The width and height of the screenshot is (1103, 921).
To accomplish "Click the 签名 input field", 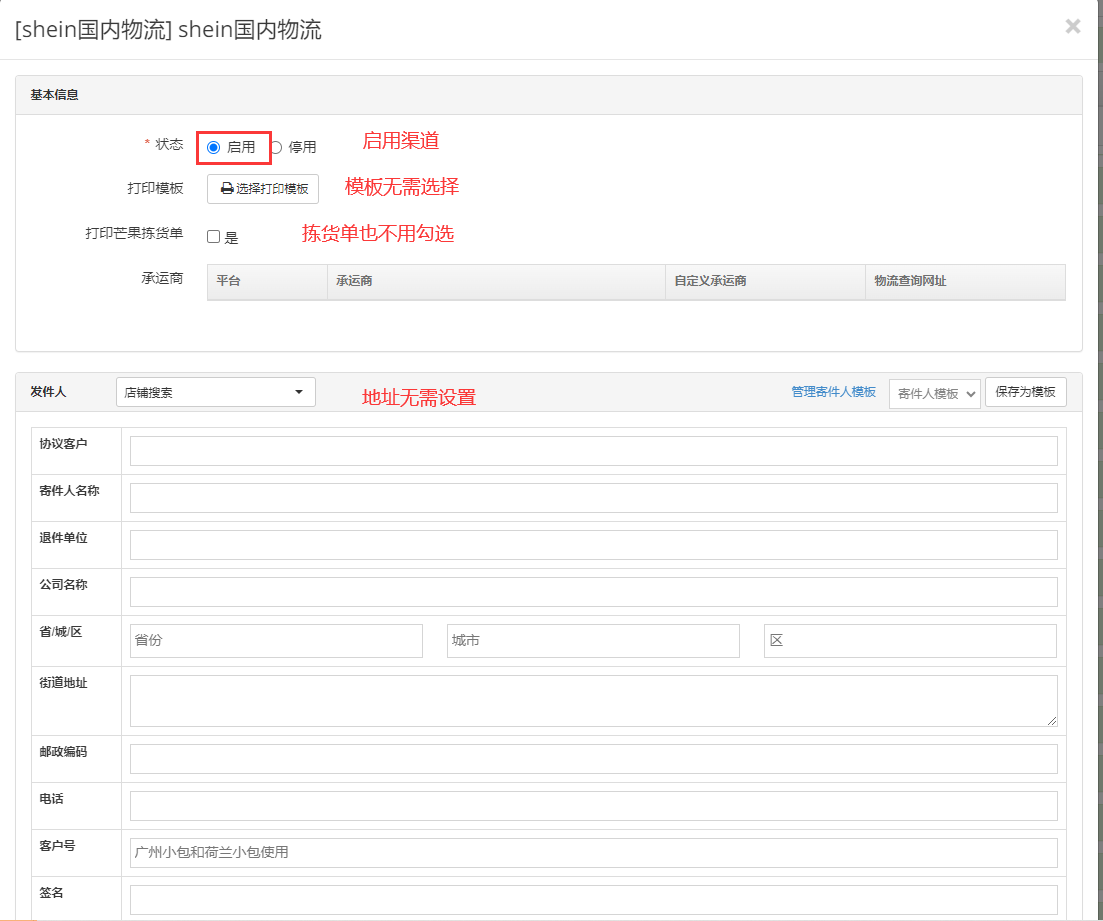I will click(594, 899).
